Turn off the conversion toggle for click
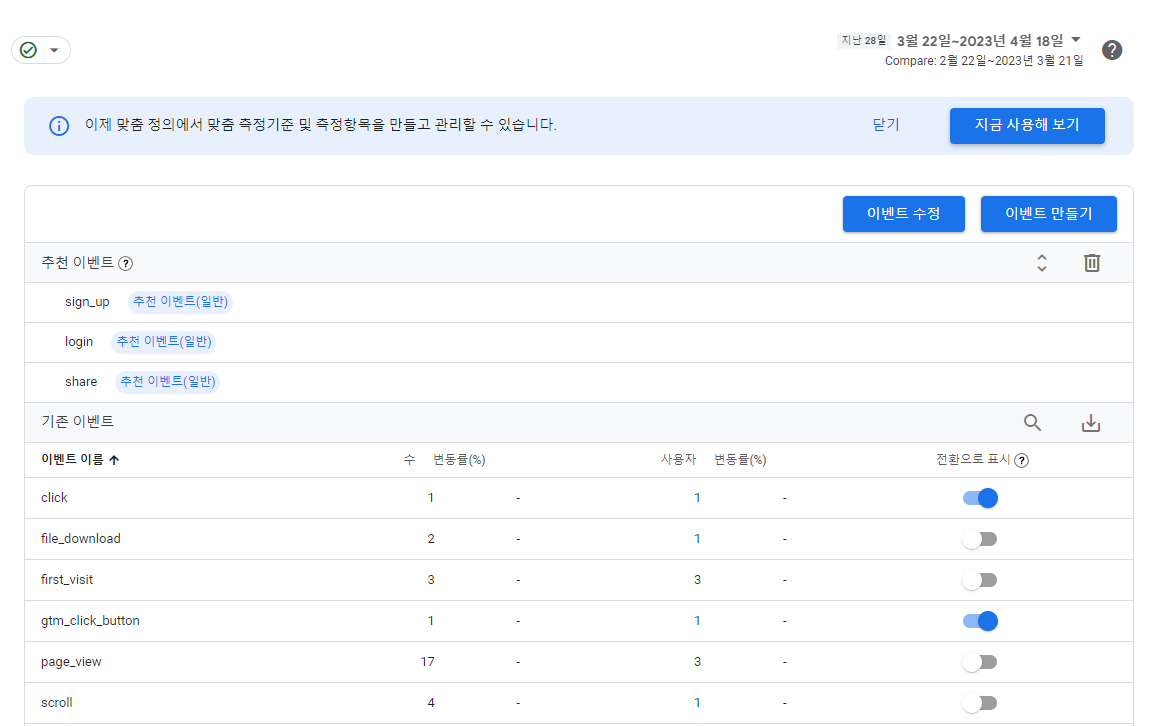Screen dimensions: 1161x726 coord(980,498)
